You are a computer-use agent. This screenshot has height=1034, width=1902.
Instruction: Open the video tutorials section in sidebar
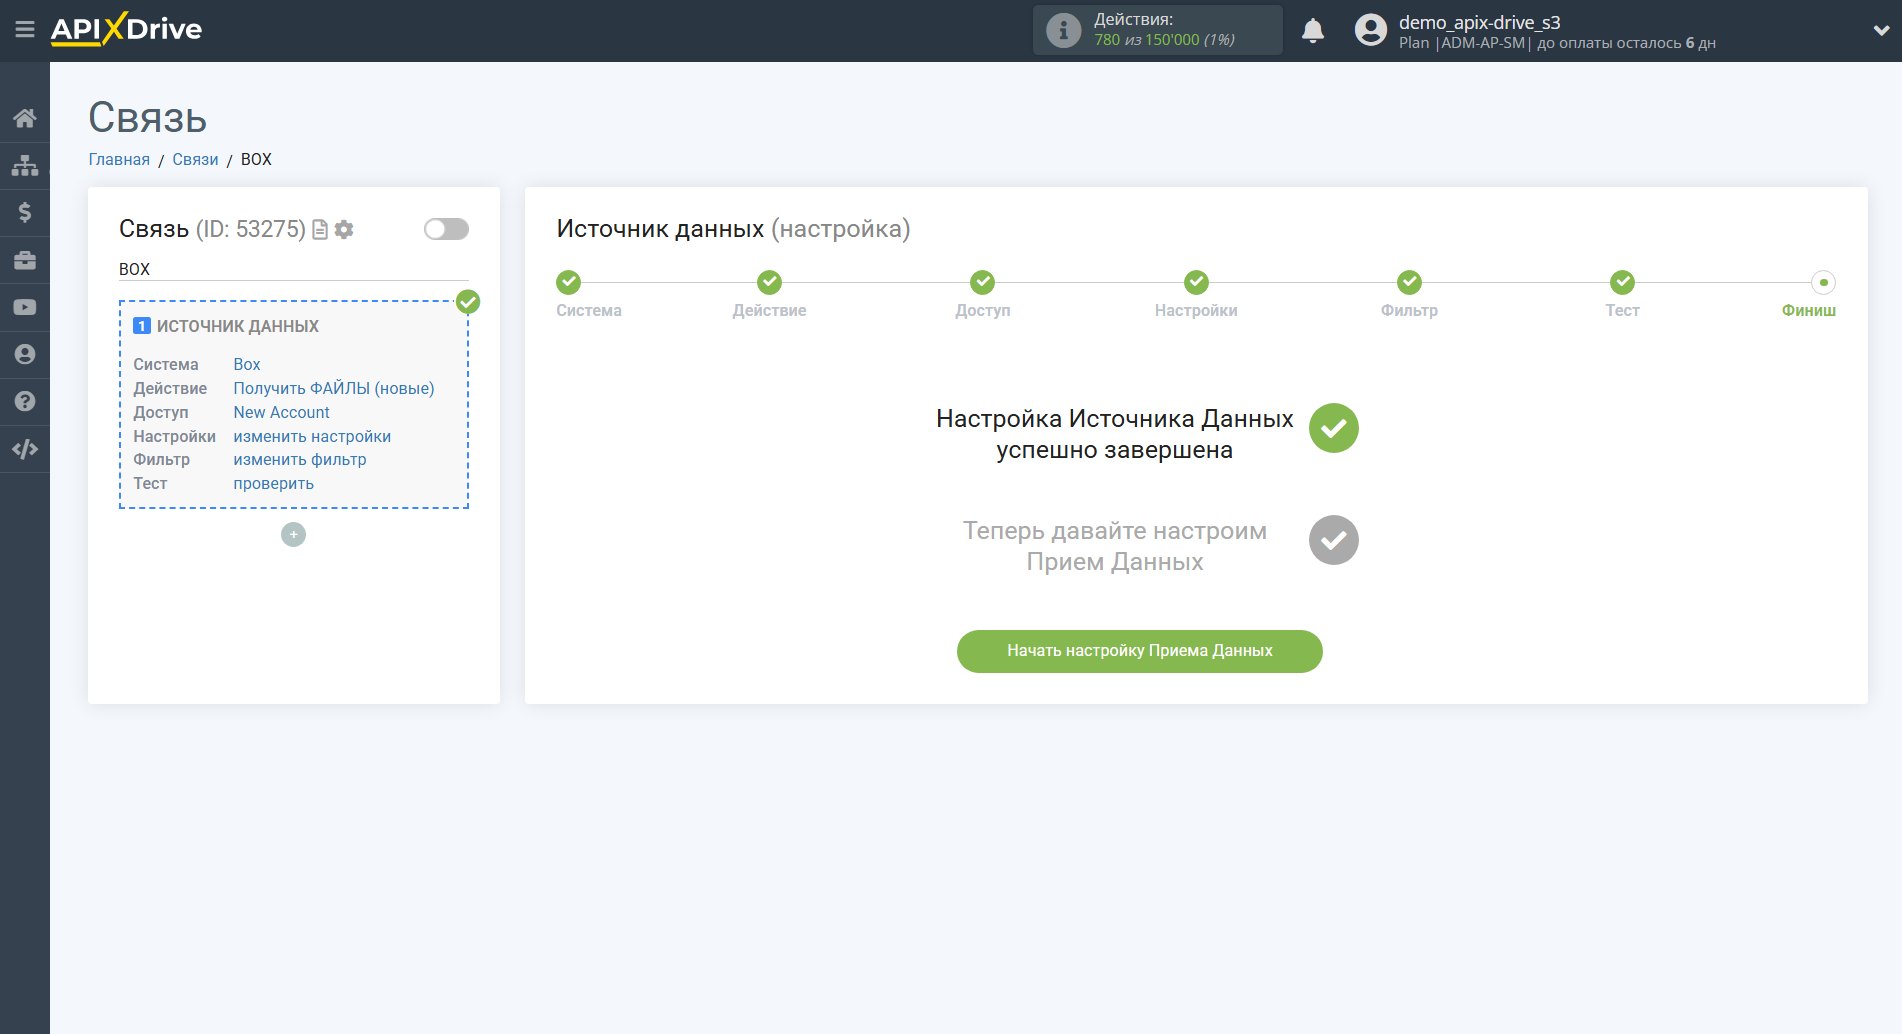pos(25,306)
